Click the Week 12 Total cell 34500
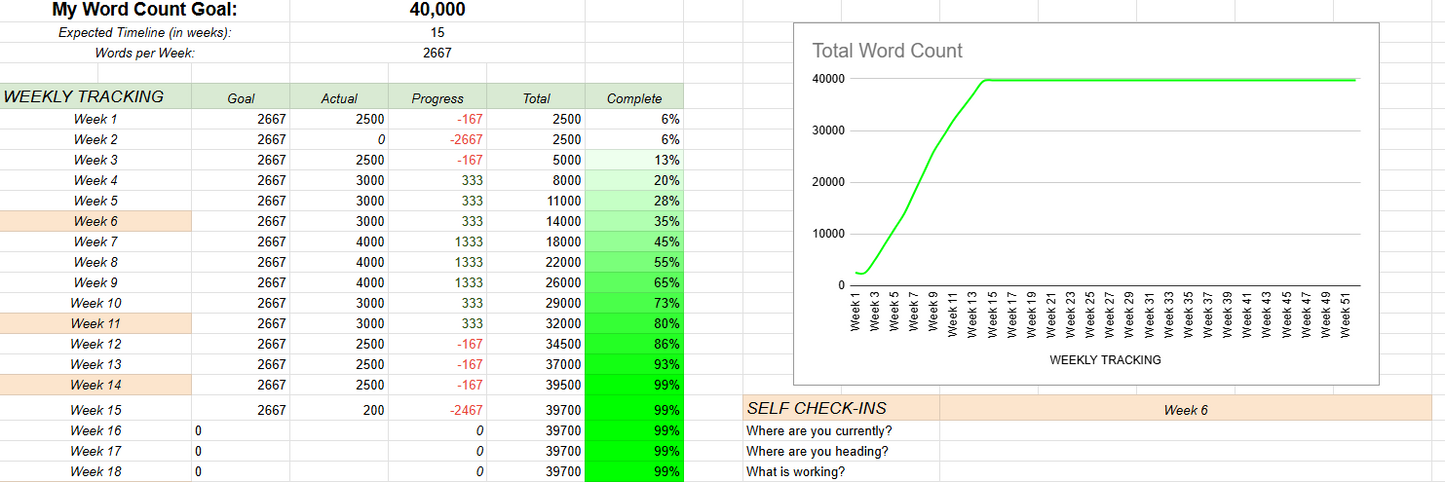 click(x=536, y=344)
